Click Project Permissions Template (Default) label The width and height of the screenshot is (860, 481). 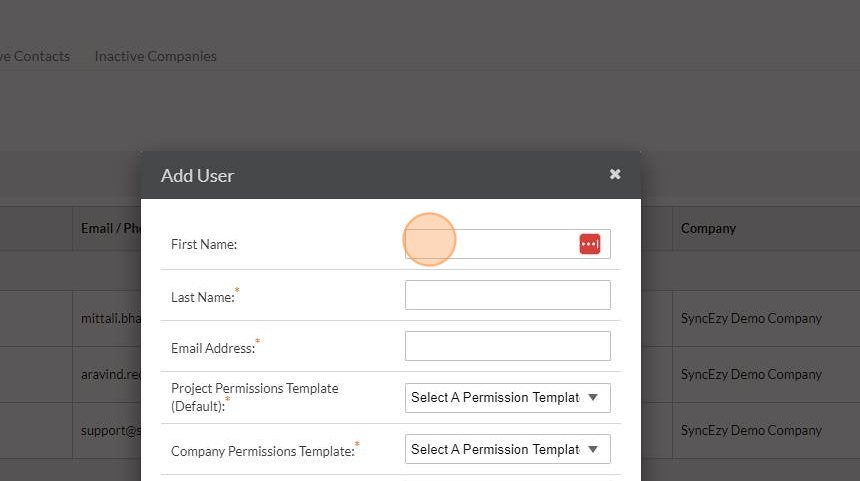pyautogui.click(x=254, y=397)
